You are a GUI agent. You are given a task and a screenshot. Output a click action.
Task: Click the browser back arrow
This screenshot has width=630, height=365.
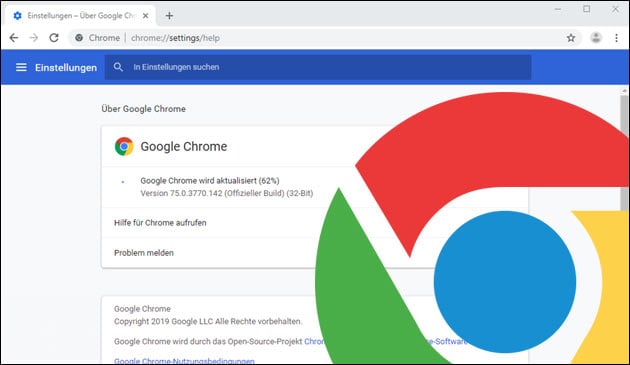(x=14, y=38)
